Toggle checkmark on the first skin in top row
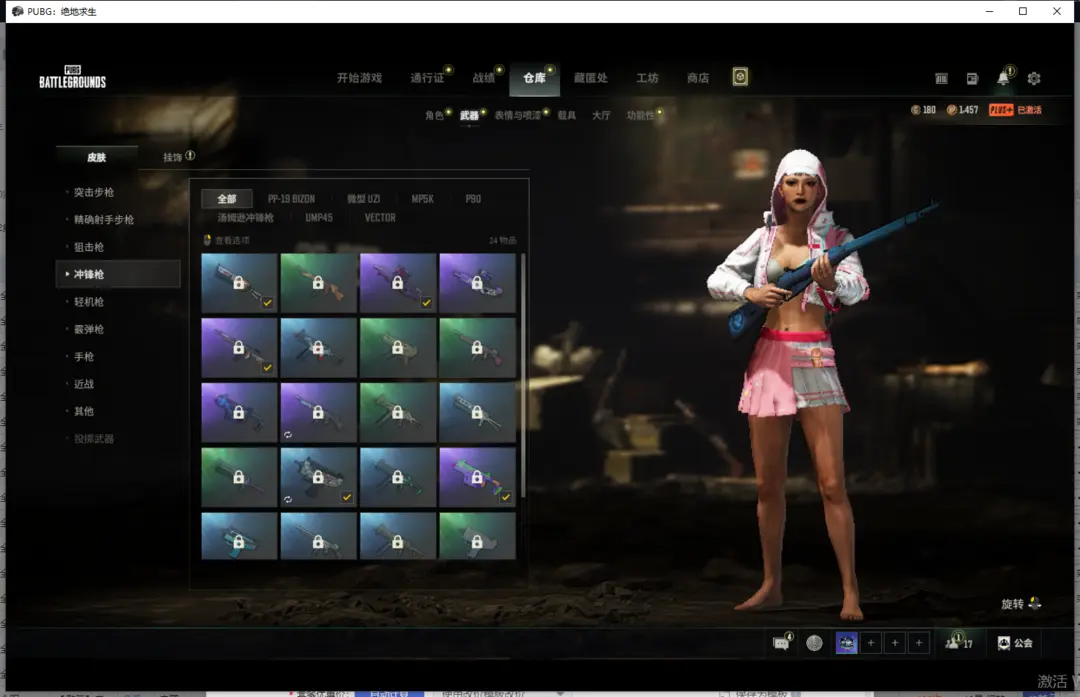Image resolution: width=1080 pixels, height=697 pixels. pos(267,302)
